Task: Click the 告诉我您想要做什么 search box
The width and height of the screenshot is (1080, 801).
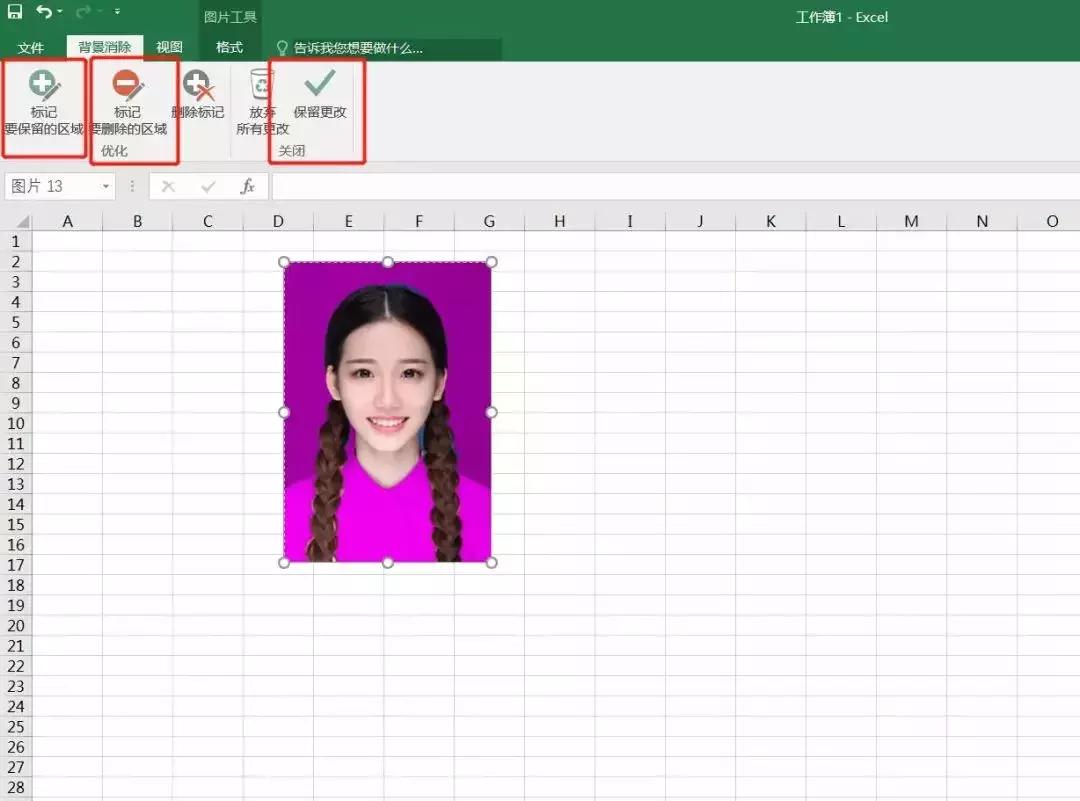Action: coord(386,48)
